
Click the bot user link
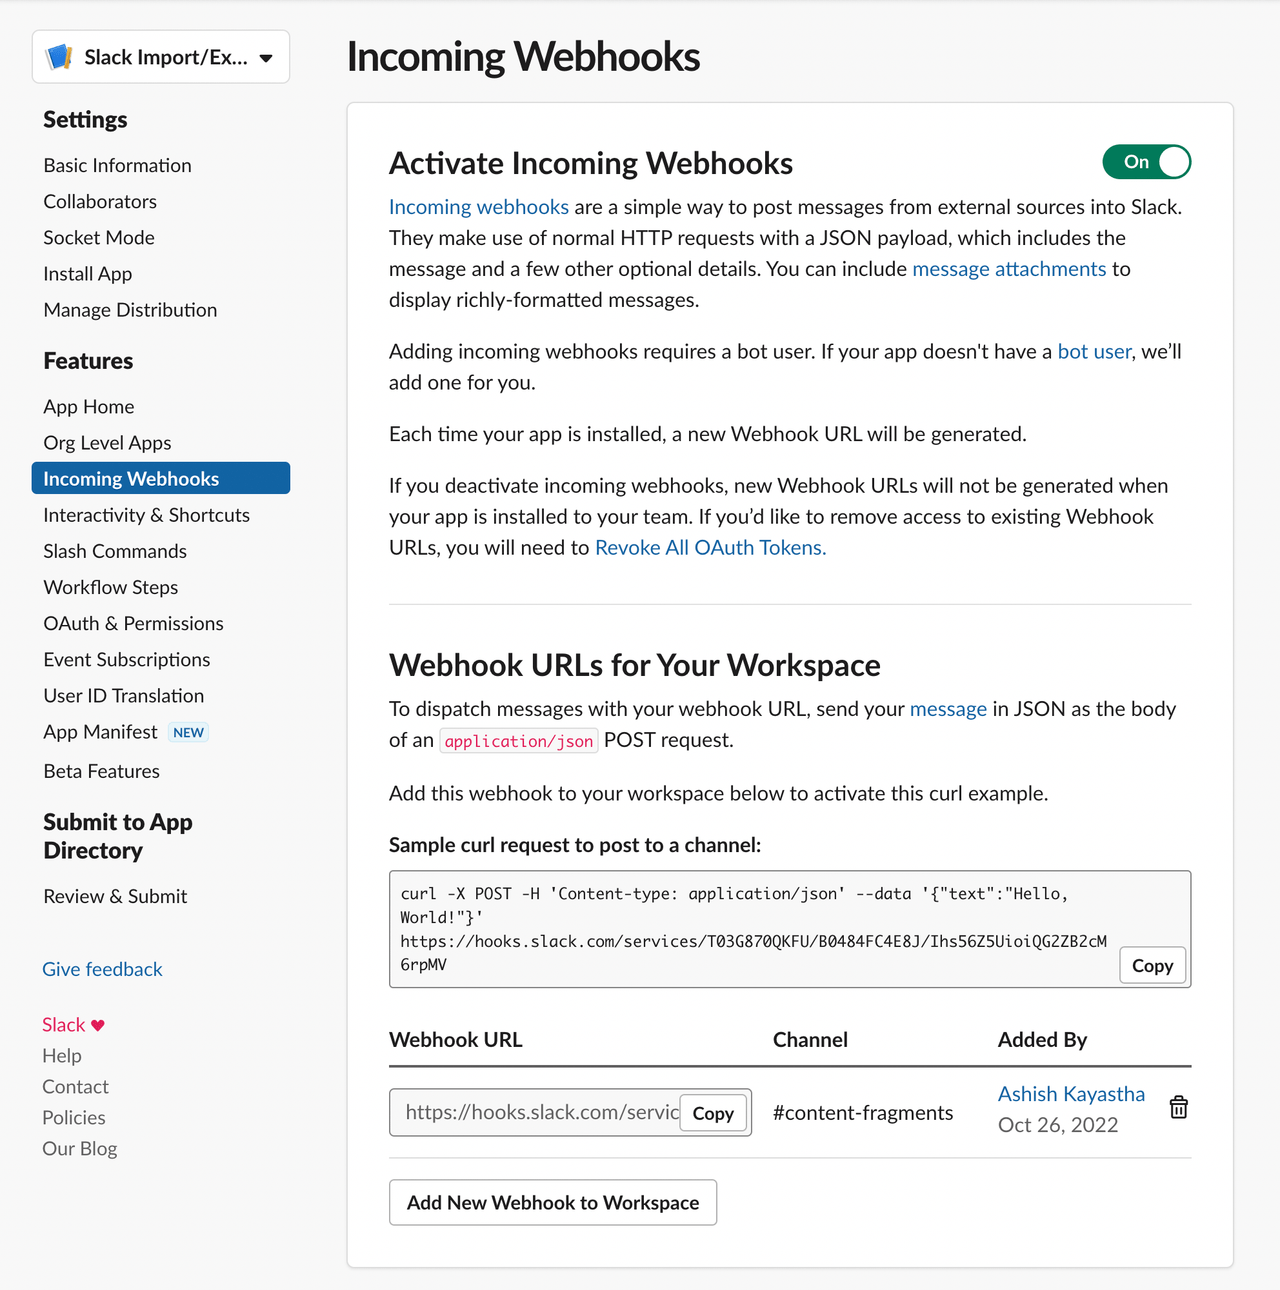pos(1094,351)
